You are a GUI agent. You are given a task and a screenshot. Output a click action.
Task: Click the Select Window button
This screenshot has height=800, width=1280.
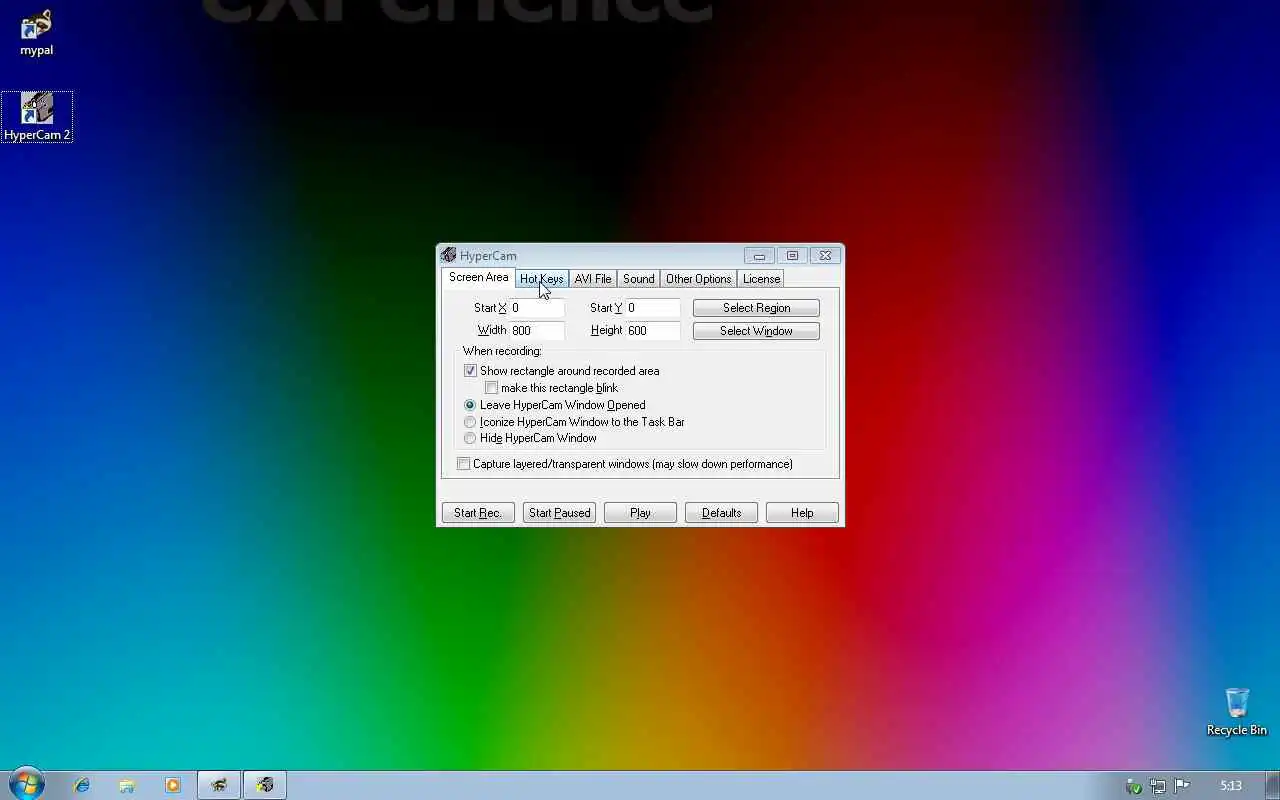756,331
